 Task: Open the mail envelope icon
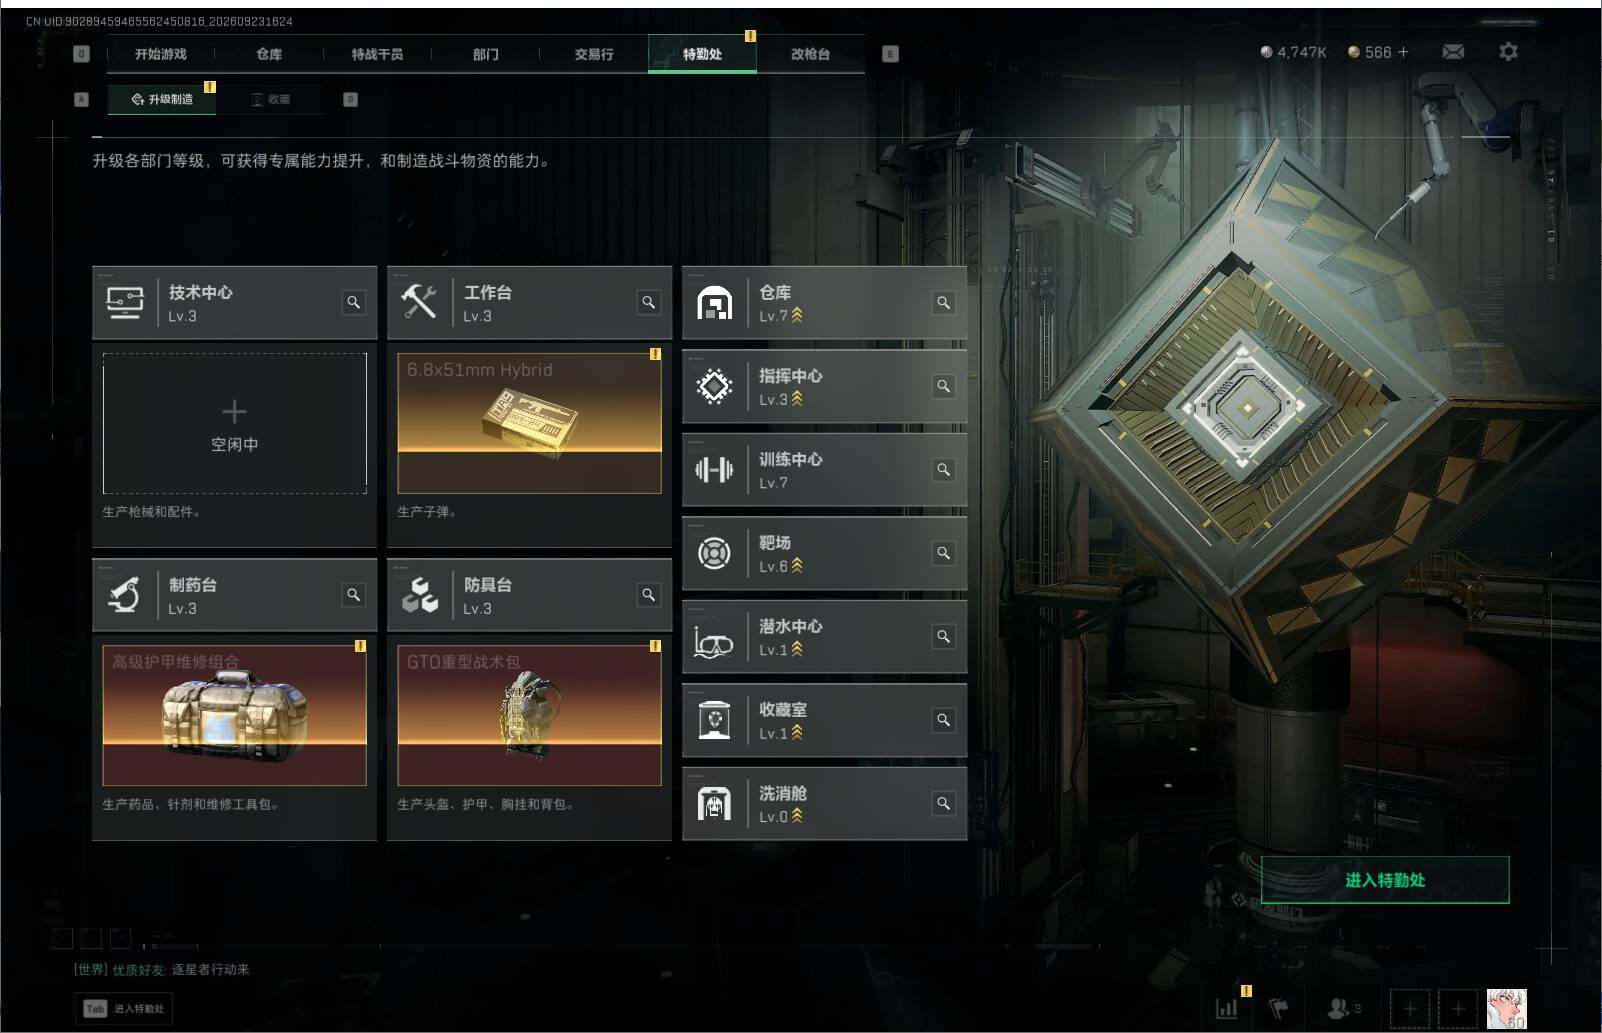click(x=1453, y=52)
